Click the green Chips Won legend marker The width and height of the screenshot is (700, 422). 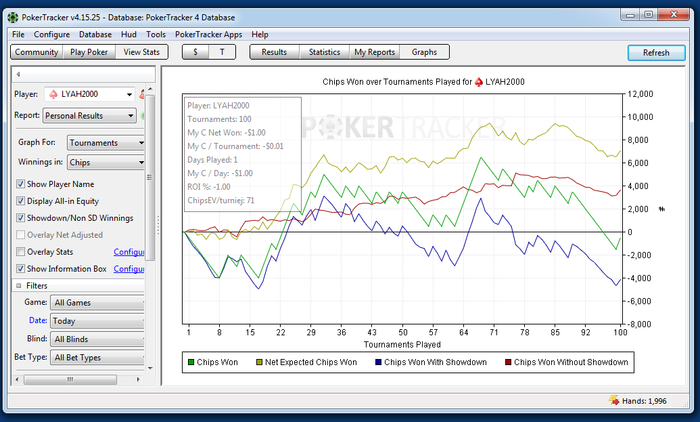pyautogui.click(x=191, y=362)
